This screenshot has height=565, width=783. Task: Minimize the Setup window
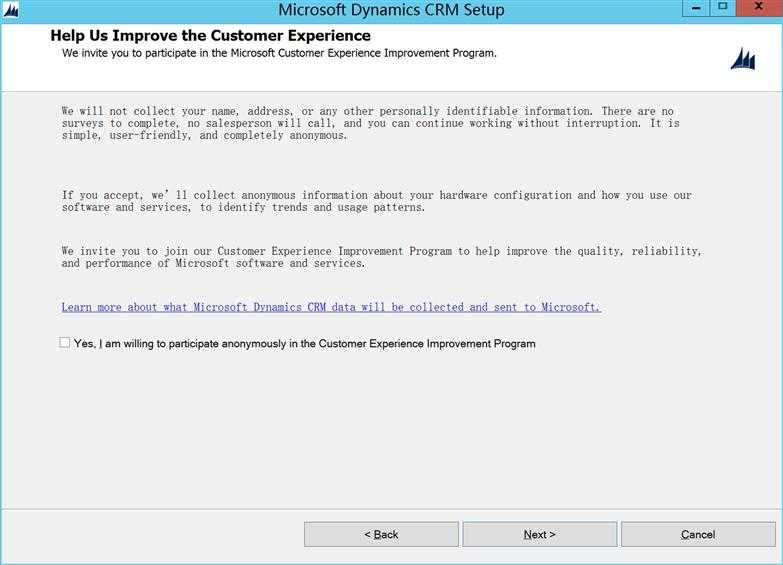(696, 7)
